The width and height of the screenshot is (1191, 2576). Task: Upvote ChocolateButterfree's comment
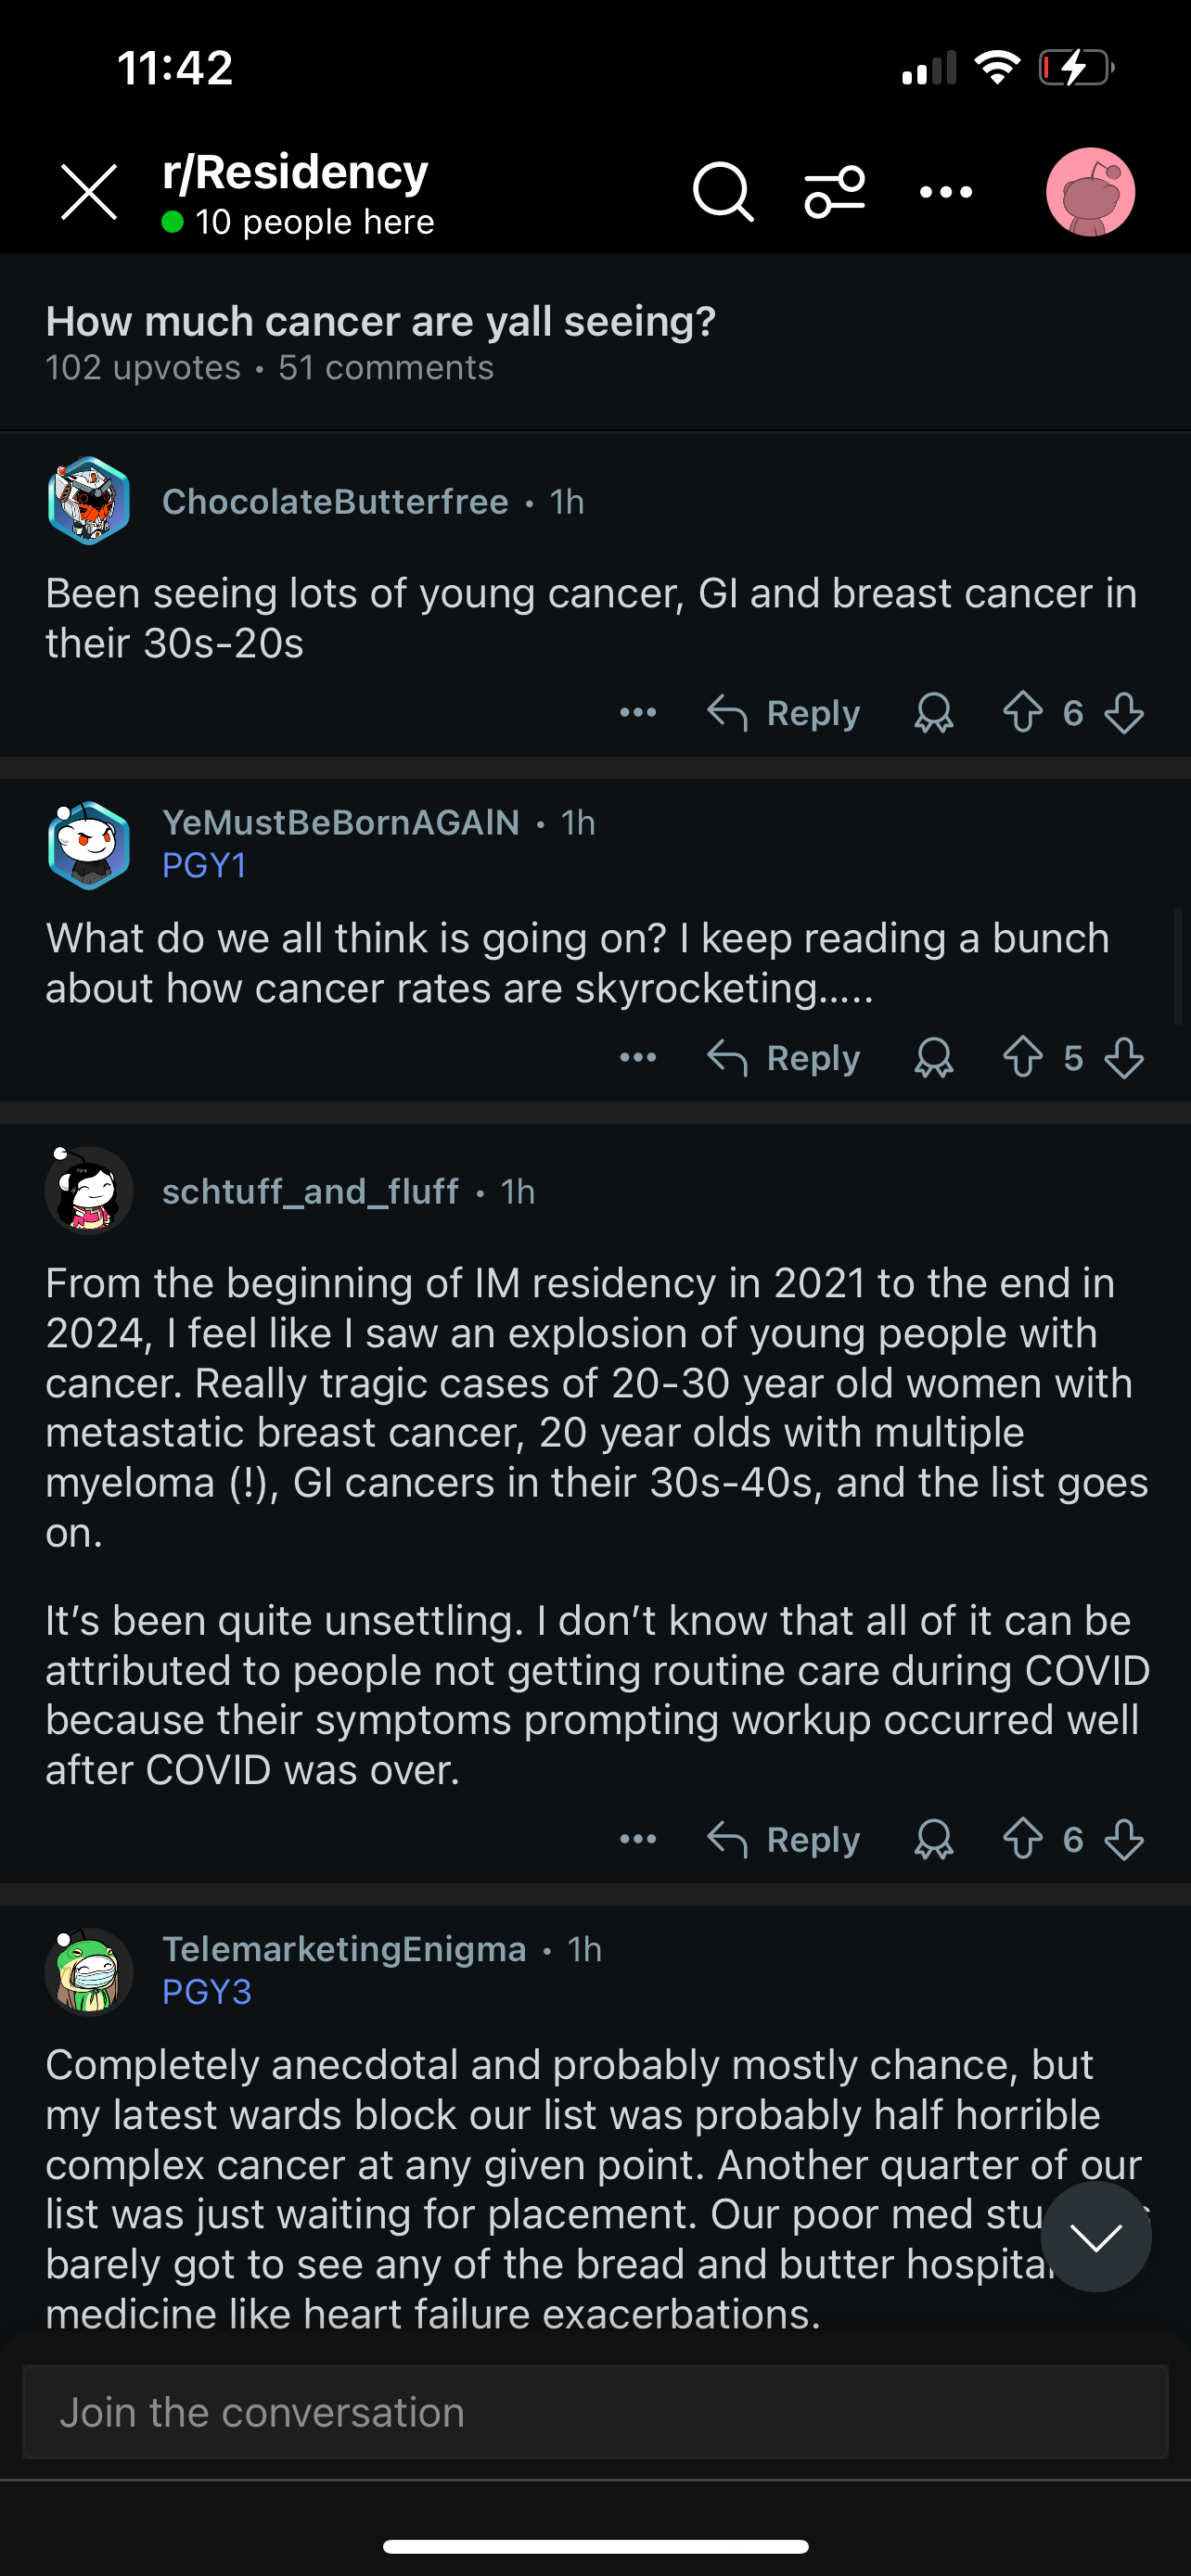click(x=1022, y=713)
